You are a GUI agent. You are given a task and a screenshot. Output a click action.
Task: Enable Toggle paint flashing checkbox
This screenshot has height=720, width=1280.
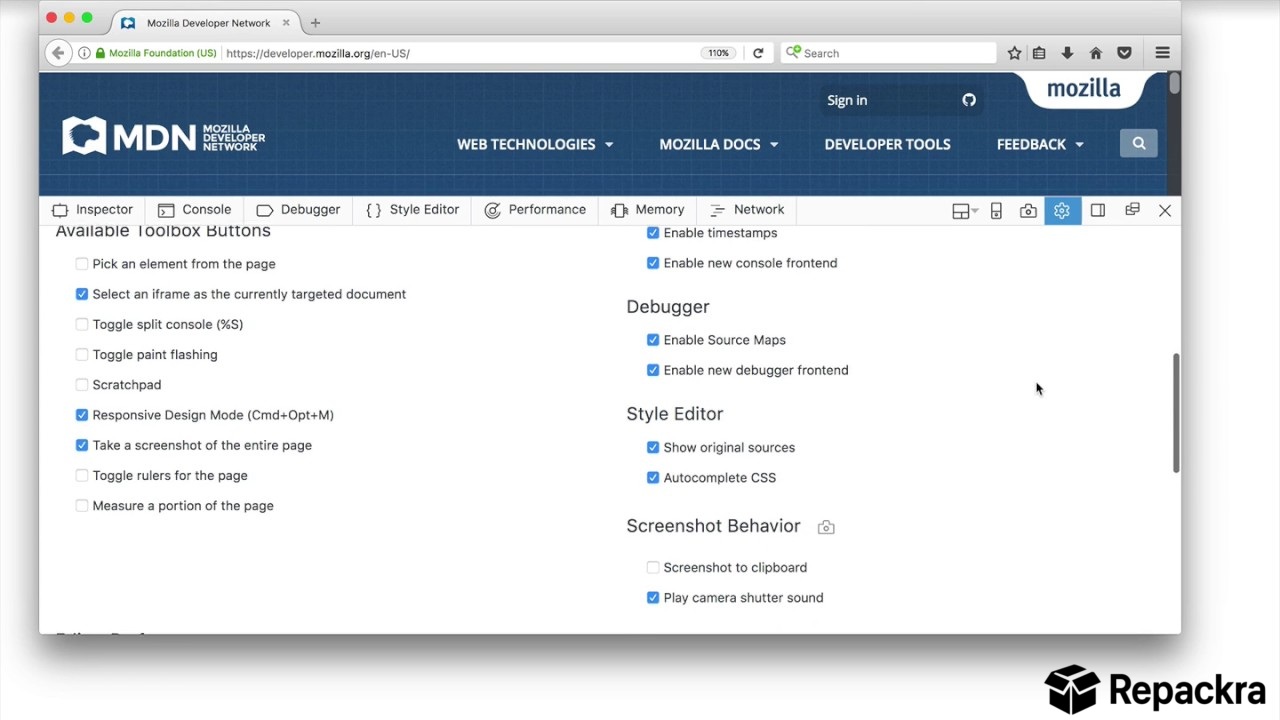[x=82, y=354]
